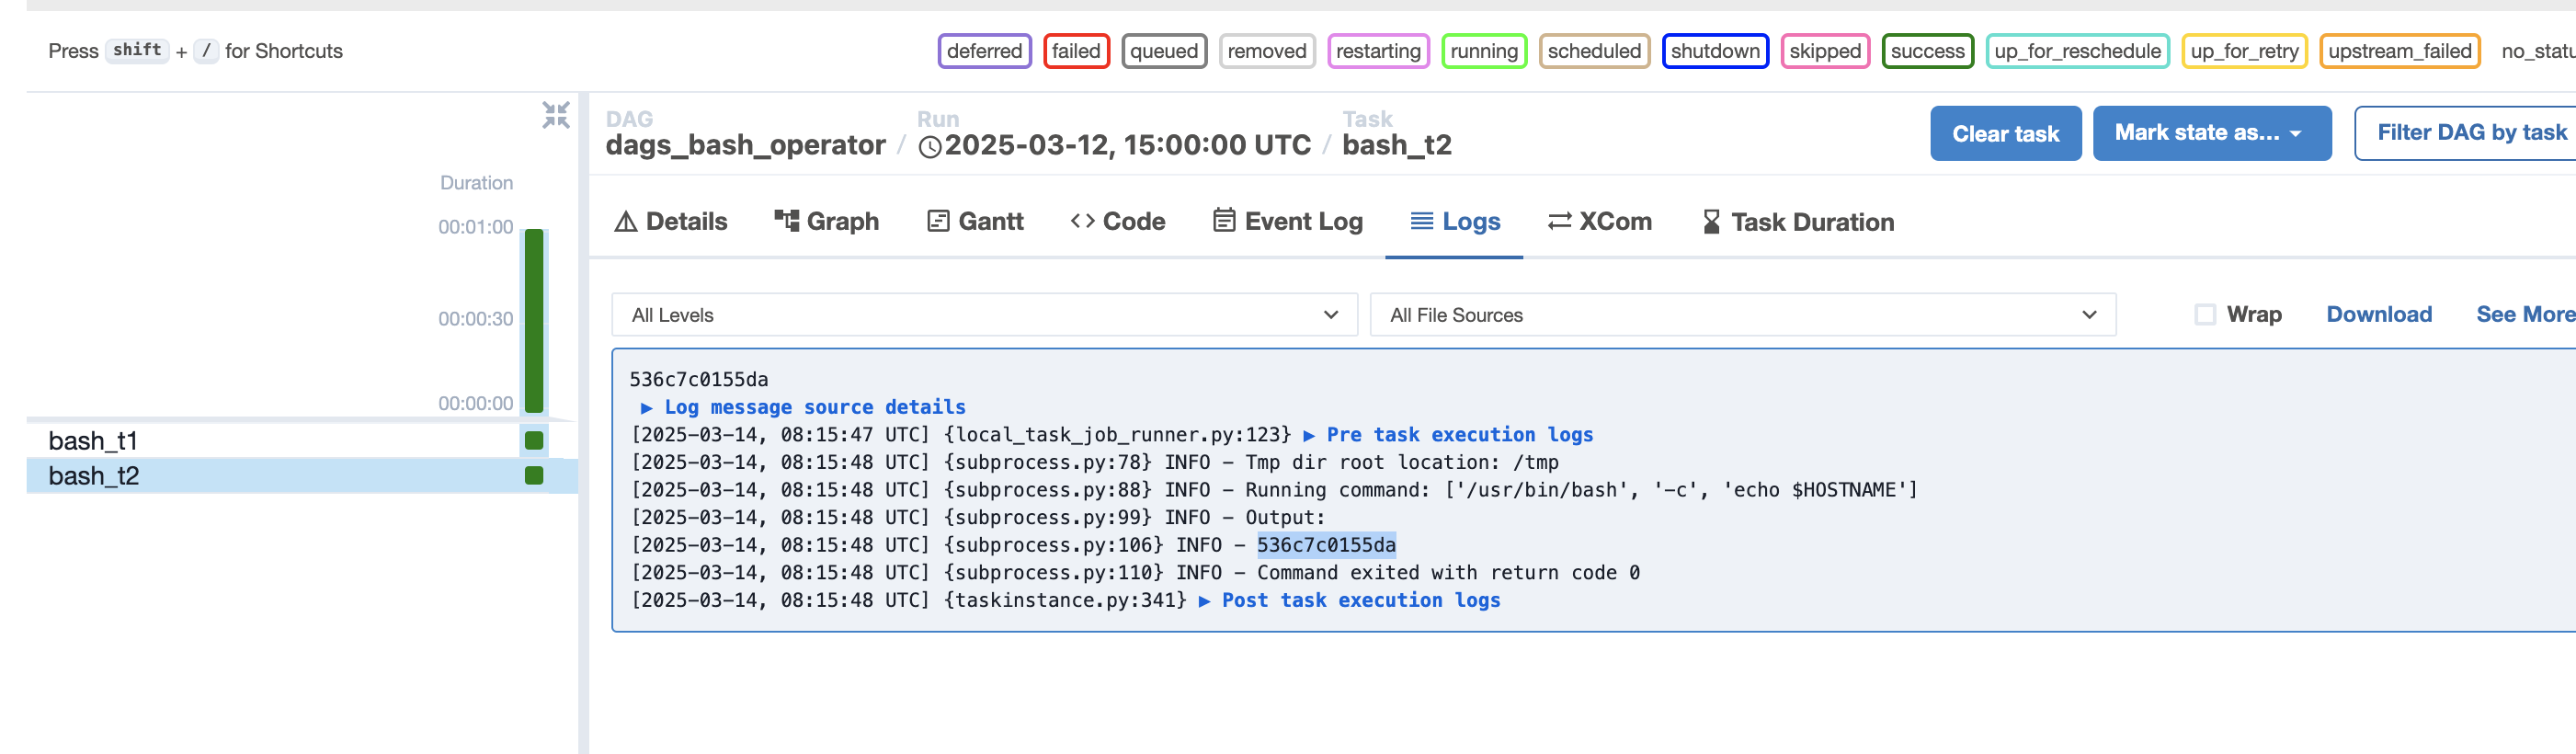Filter by up_for_retry status badge
Screen dimensions: 2576x754
click(x=2244, y=51)
